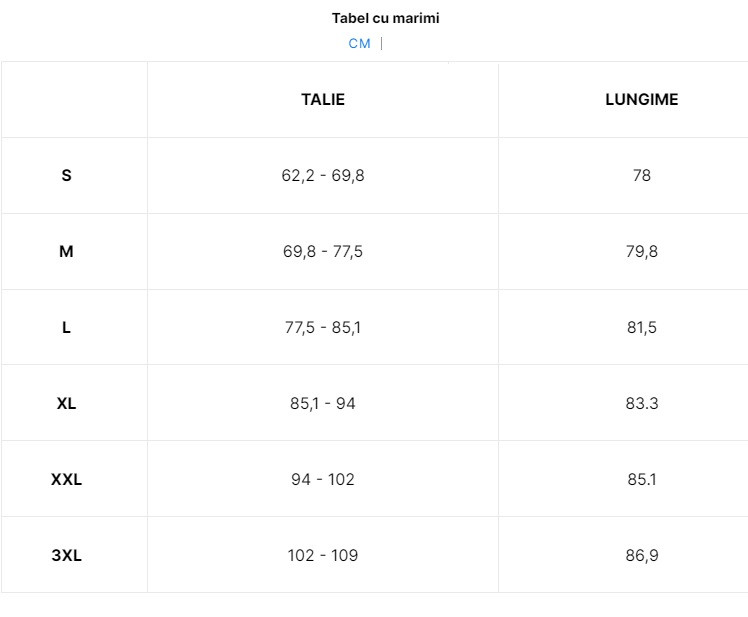748x617 pixels.
Task: Click the Tabel cu marimi heading
Action: (385, 18)
